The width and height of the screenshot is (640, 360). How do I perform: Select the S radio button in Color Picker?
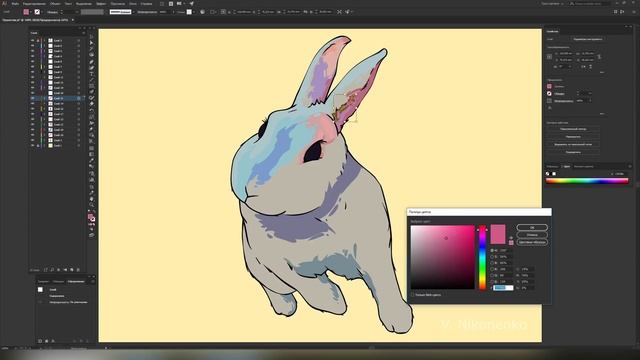point(492,257)
